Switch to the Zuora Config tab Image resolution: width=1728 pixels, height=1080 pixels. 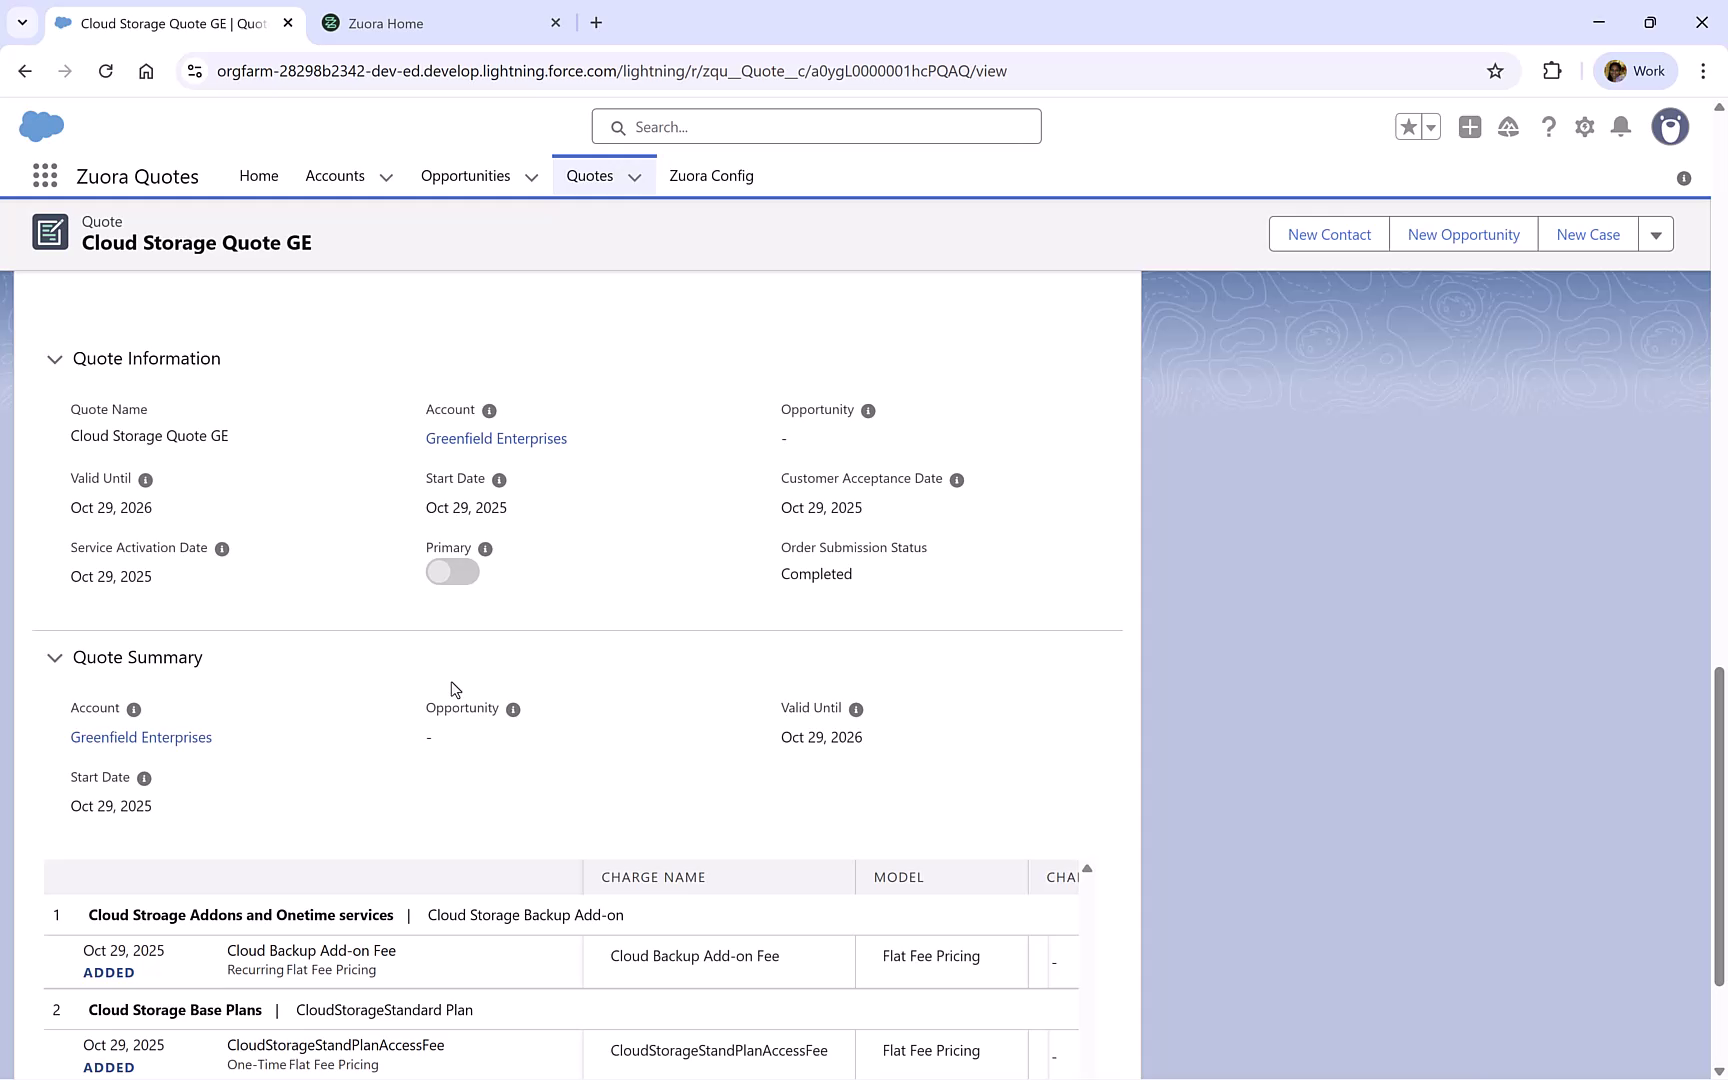(711, 176)
